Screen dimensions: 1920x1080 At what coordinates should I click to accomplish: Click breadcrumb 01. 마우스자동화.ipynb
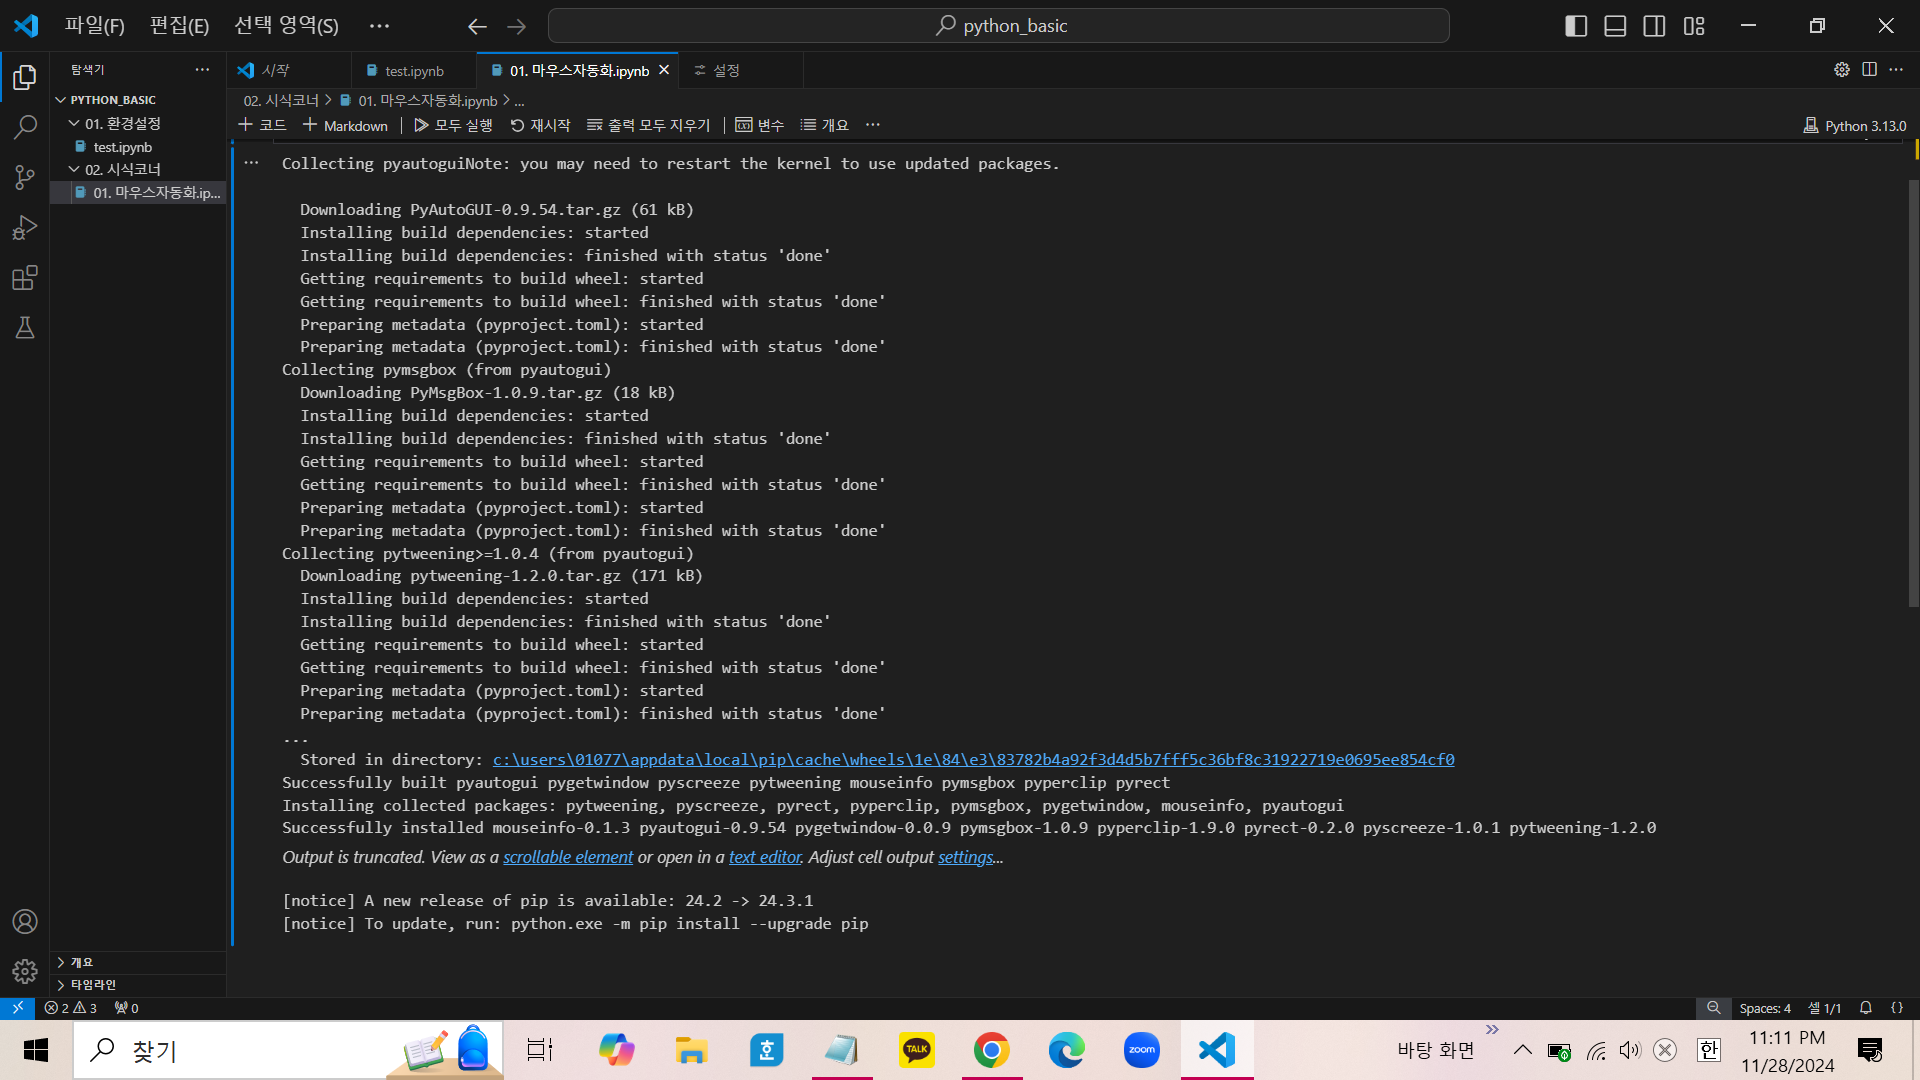418,100
